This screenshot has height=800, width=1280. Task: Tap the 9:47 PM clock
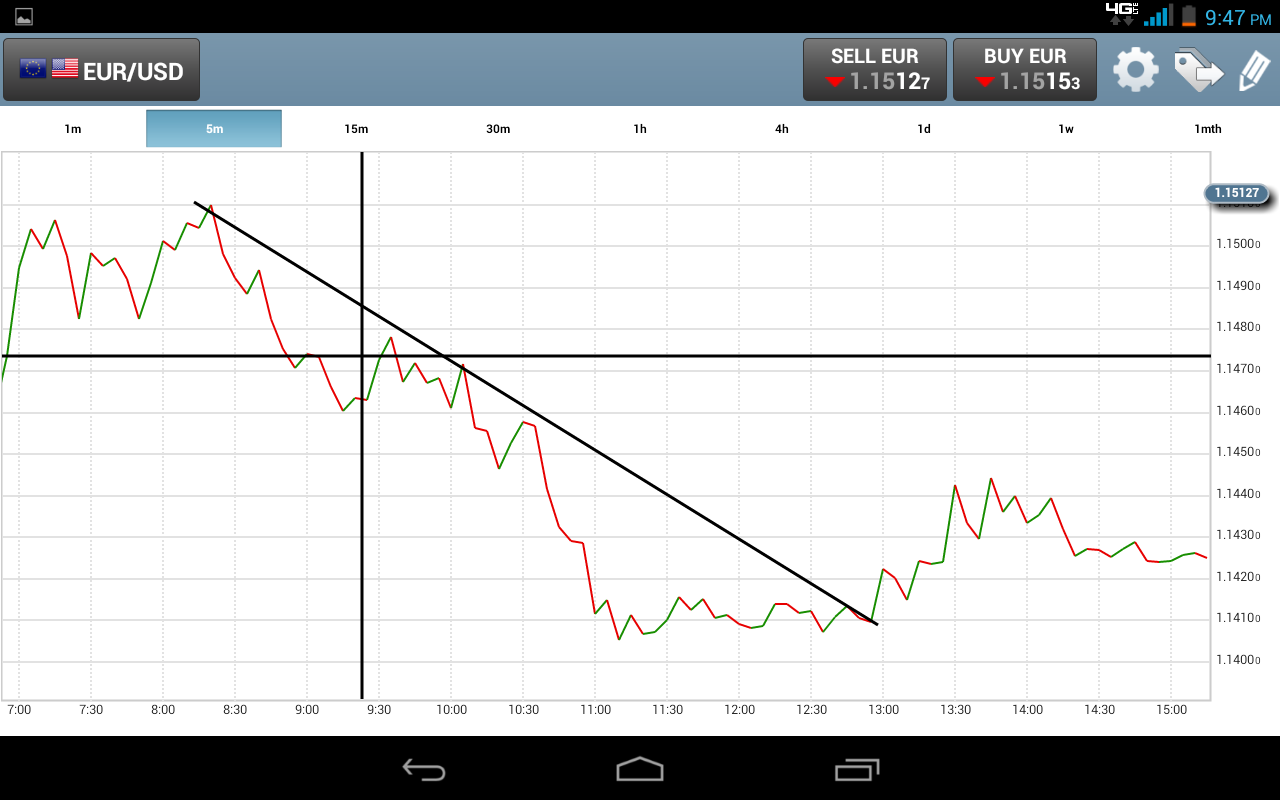coord(1238,17)
